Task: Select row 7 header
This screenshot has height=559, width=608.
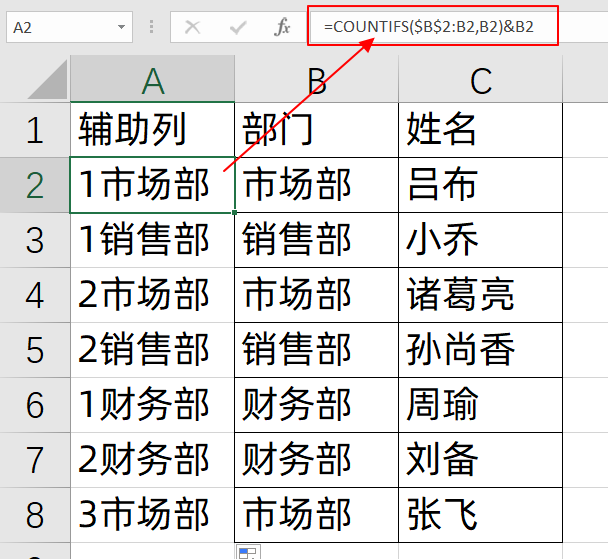Action: [x=35, y=460]
